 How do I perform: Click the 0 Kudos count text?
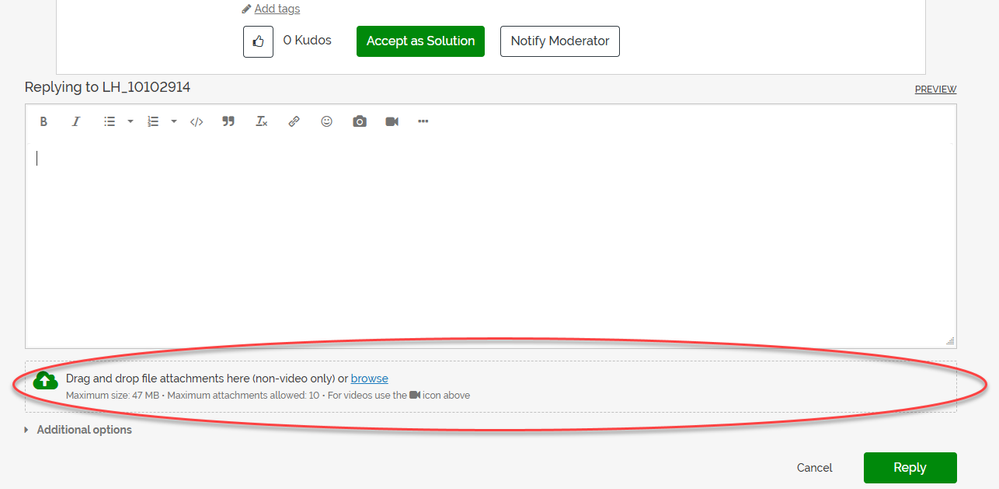click(x=307, y=40)
